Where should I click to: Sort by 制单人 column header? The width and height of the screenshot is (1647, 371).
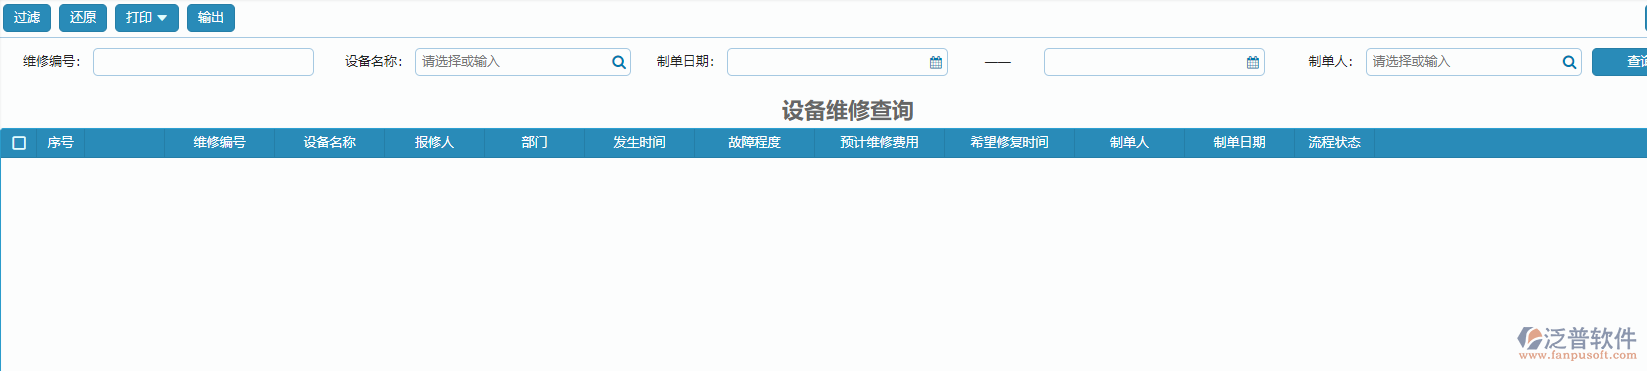1130,143
